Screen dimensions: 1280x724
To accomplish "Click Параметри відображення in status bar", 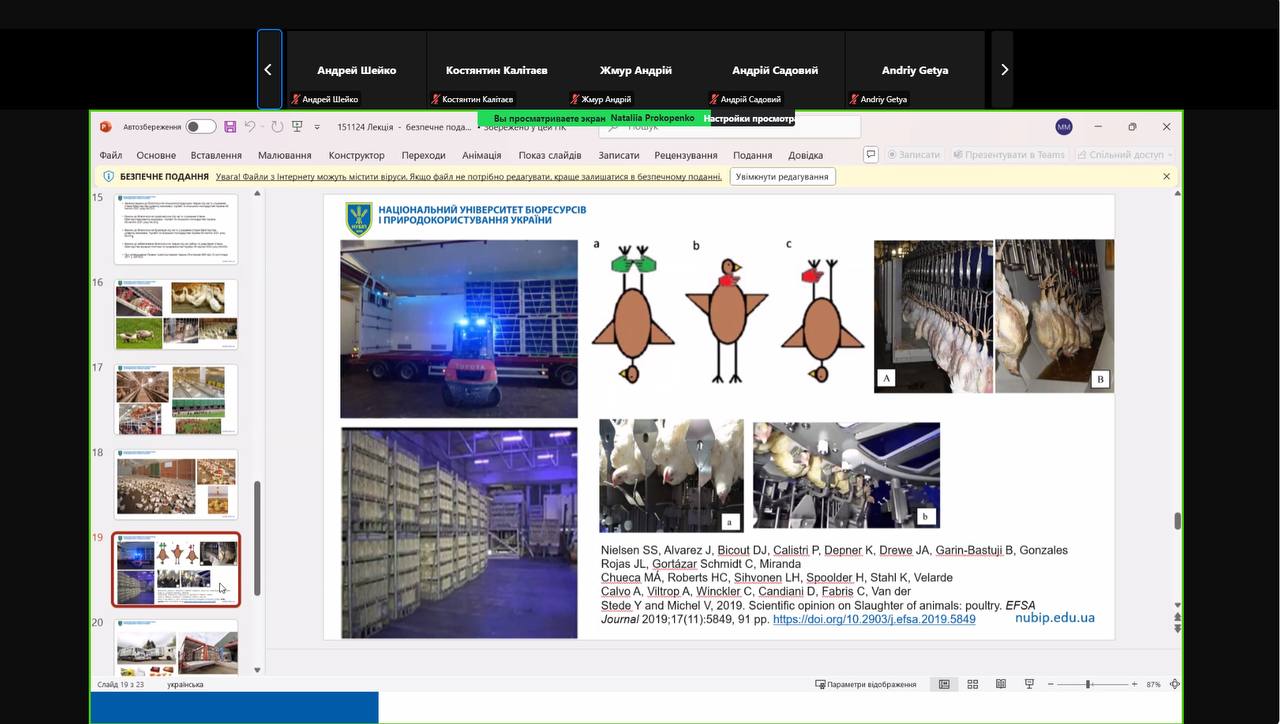I will (x=866, y=684).
